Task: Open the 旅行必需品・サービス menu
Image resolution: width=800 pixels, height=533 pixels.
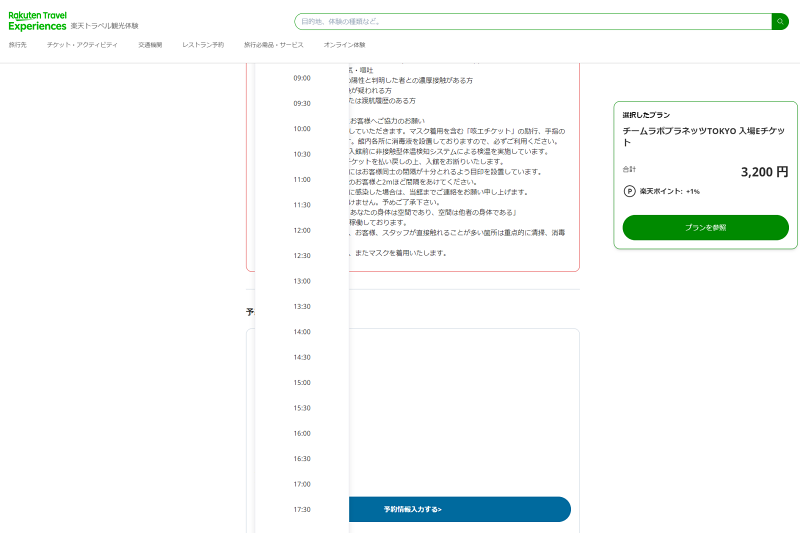Action: [273, 45]
